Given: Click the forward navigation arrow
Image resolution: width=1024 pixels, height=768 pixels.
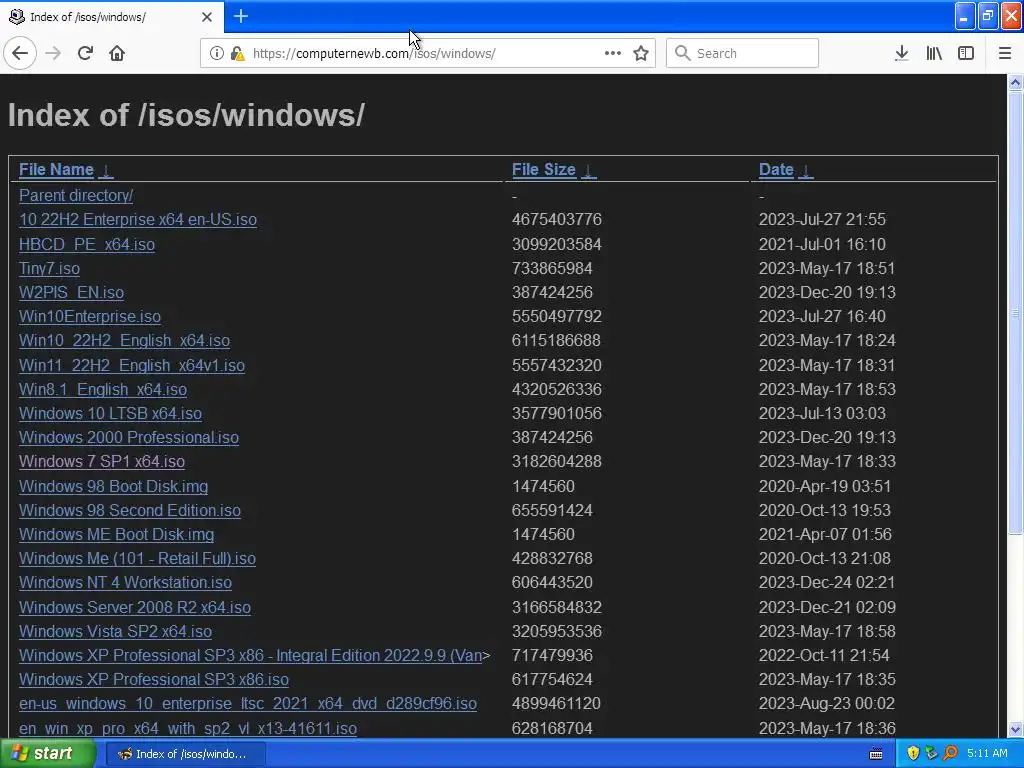Looking at the screenshot, I should tap(53, 53).
